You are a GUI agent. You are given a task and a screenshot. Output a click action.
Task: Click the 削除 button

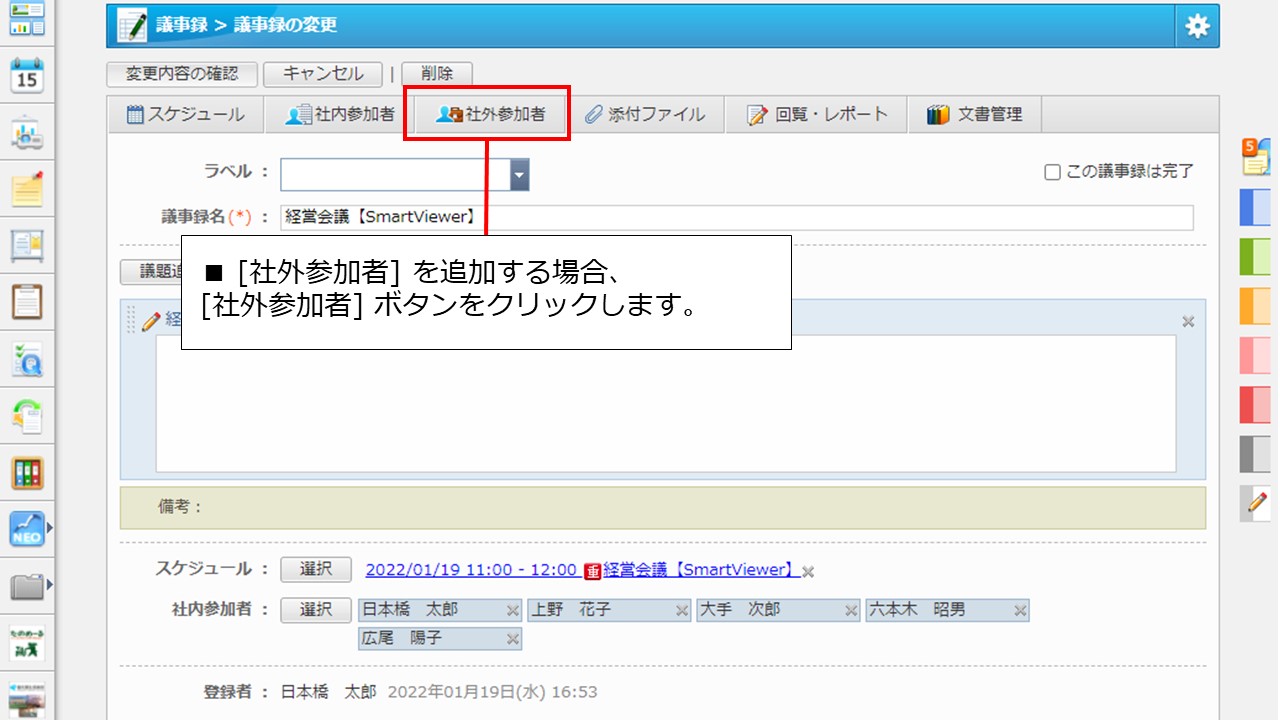tap(437, 73)
